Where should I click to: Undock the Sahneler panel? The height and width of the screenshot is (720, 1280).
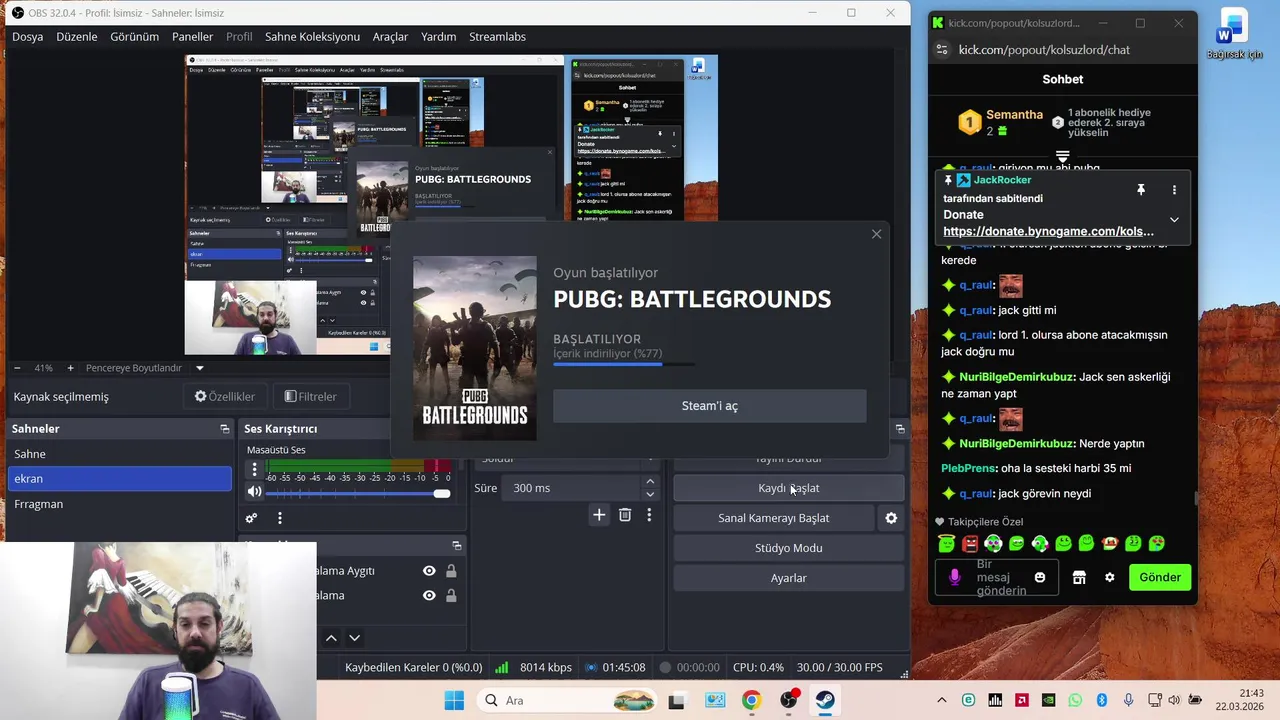(x=225, y=429)
